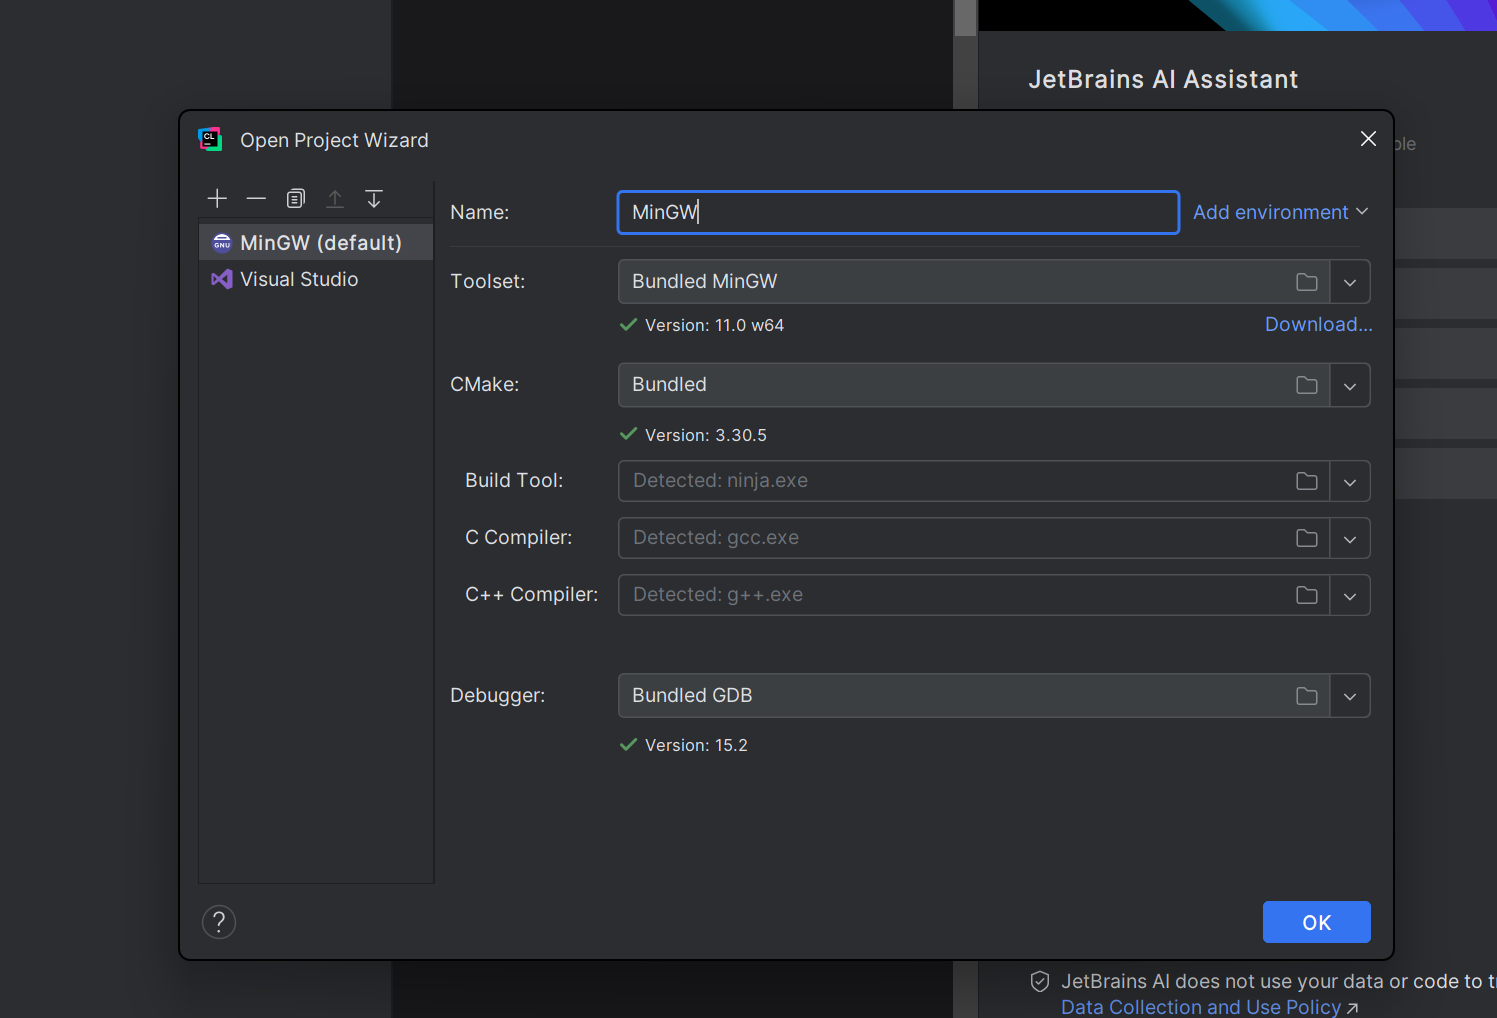Select Visual Studio toolchain
1497x1018 pixels.
coord(316,279)
